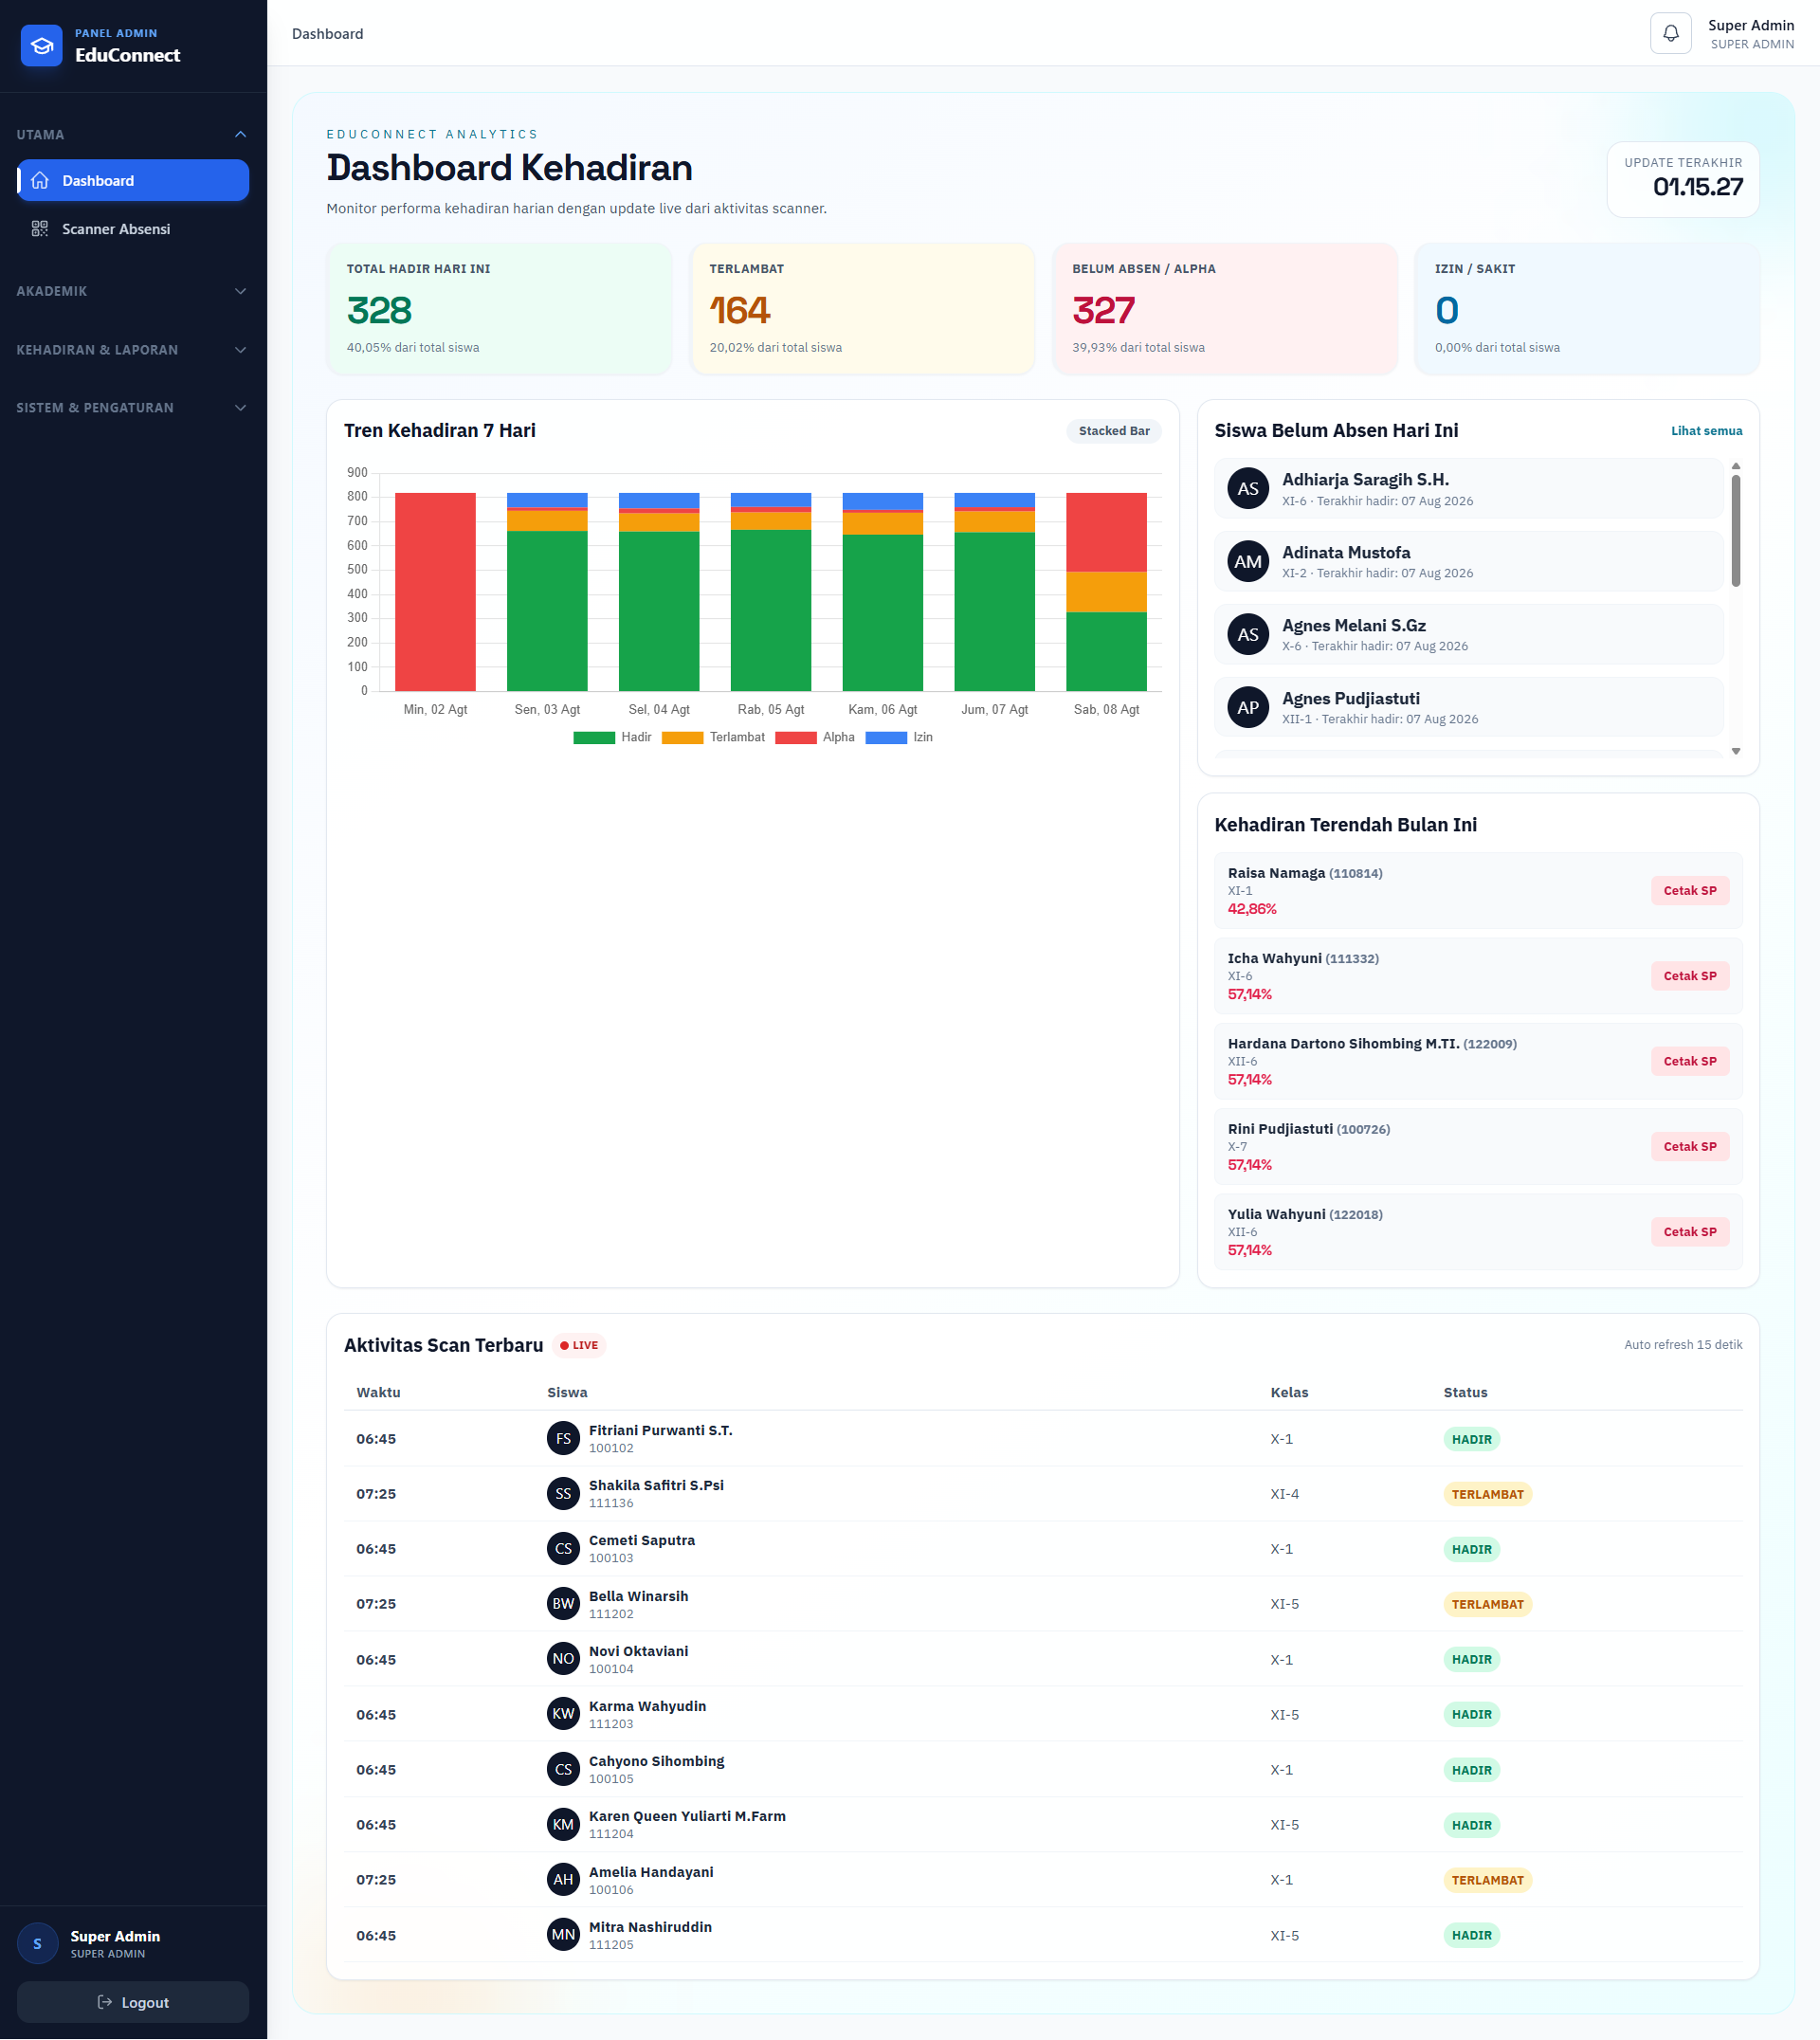Screen dimensions: 1820x2040
Task: Open the Scanner Absensi menu item
Action: pyautogui.click(x=133, y=229)
